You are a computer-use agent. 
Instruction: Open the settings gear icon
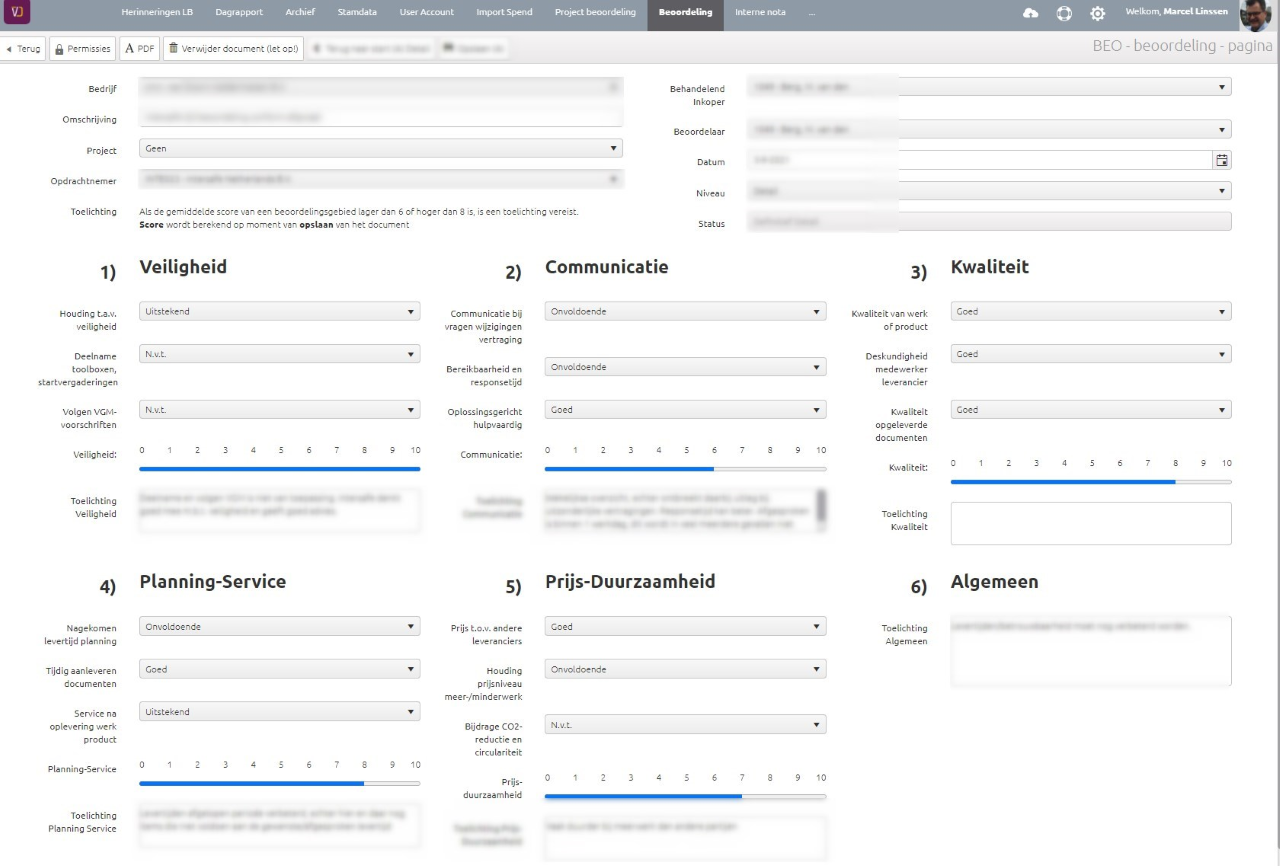coord(1097,13)
